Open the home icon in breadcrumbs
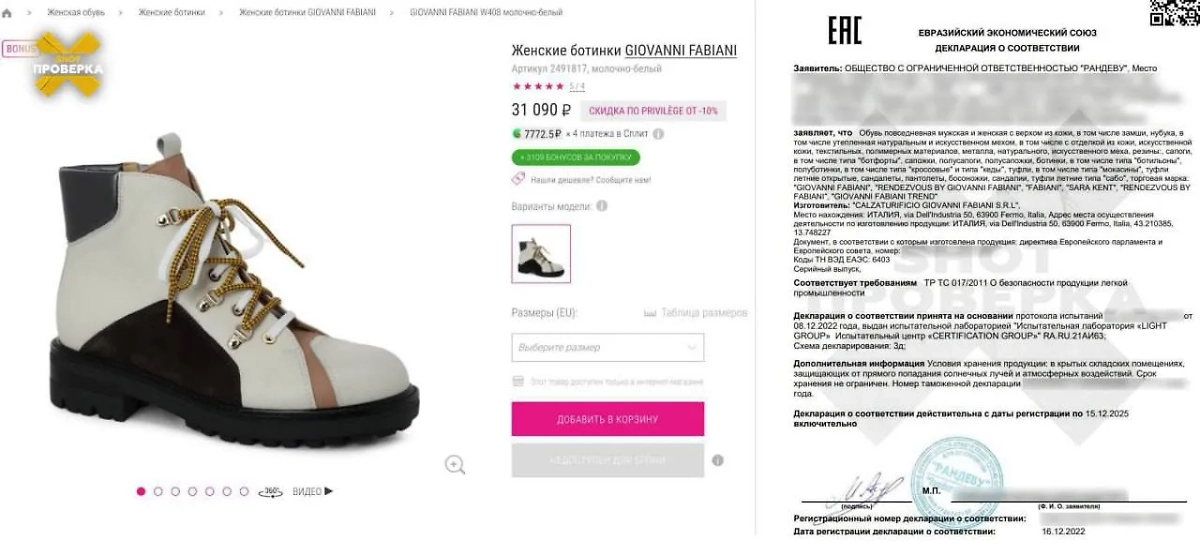Viewport: 1200px width, 555px height. [7, 13]
